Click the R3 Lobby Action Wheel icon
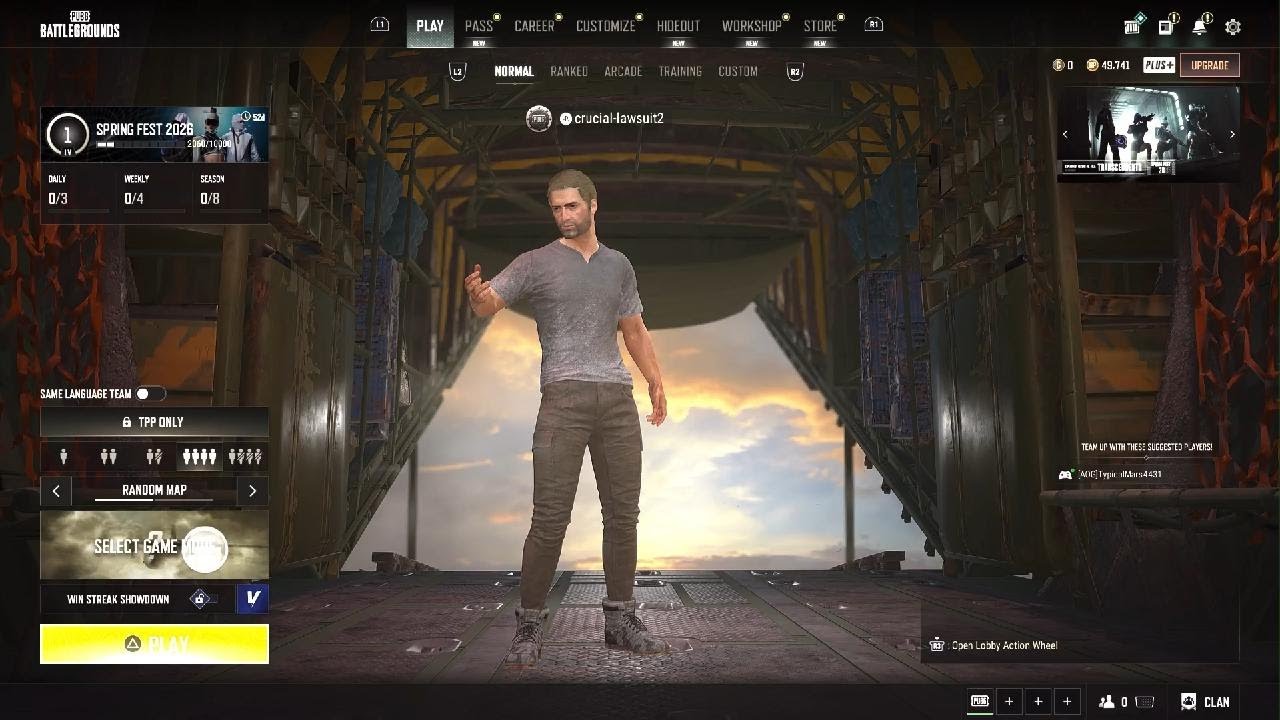1280x720 pixels. [x=937, y=645]
